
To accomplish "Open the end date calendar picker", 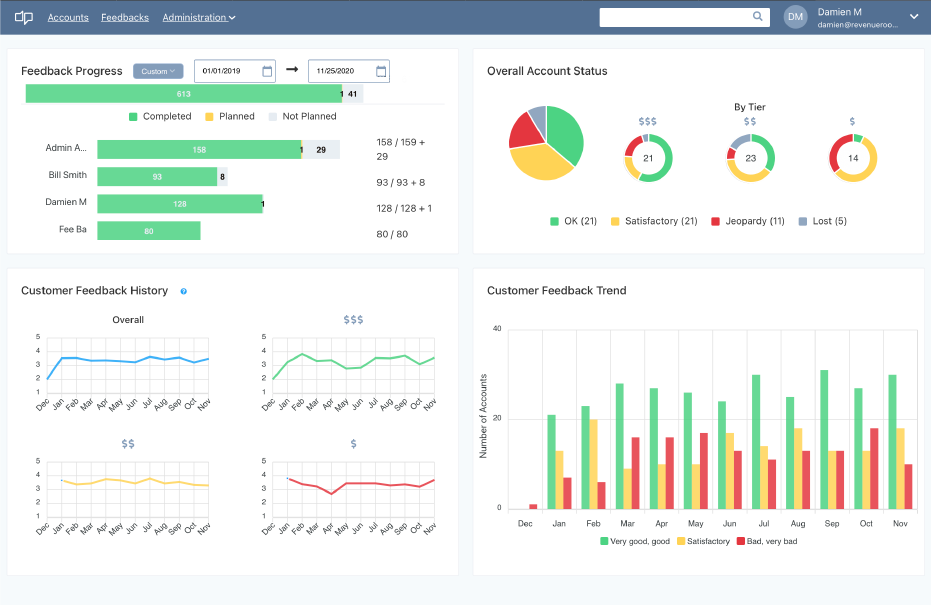I will pyautogui.click(x=378, y=71).
